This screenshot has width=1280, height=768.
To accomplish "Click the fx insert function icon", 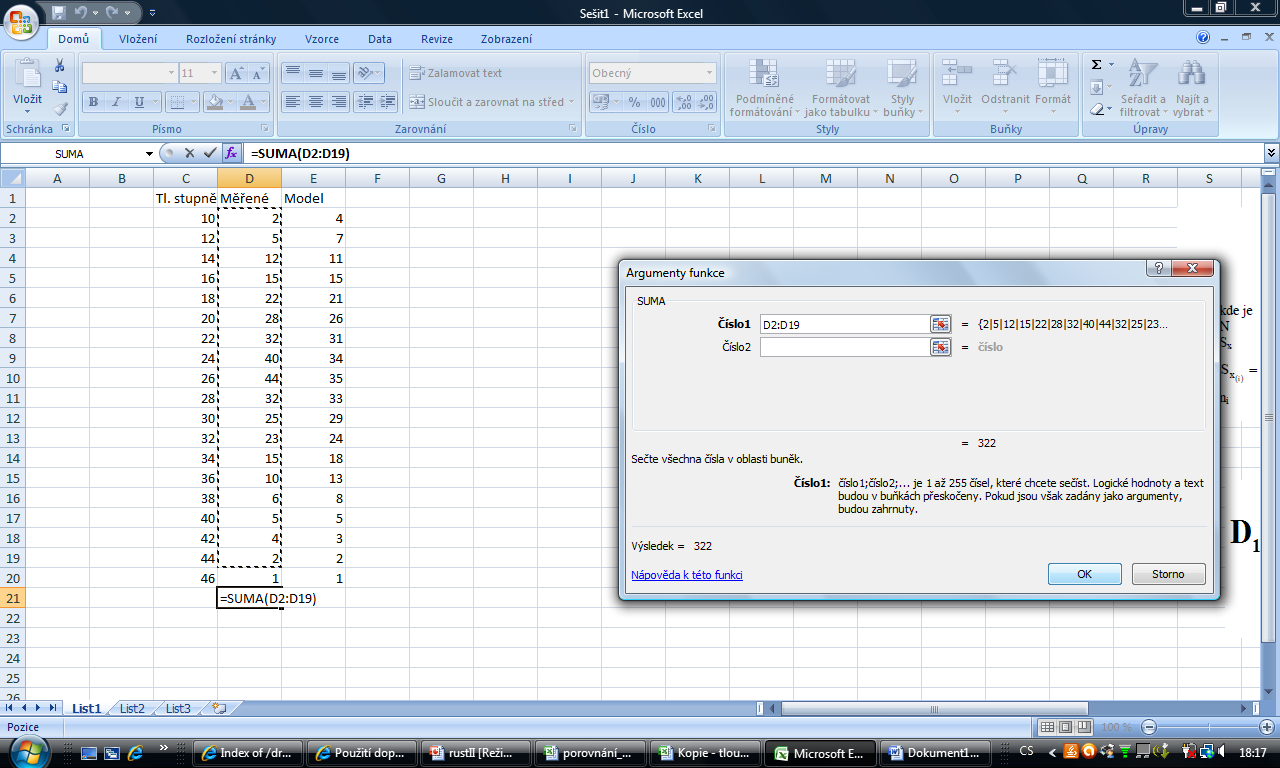I will (x=231, y=153).
